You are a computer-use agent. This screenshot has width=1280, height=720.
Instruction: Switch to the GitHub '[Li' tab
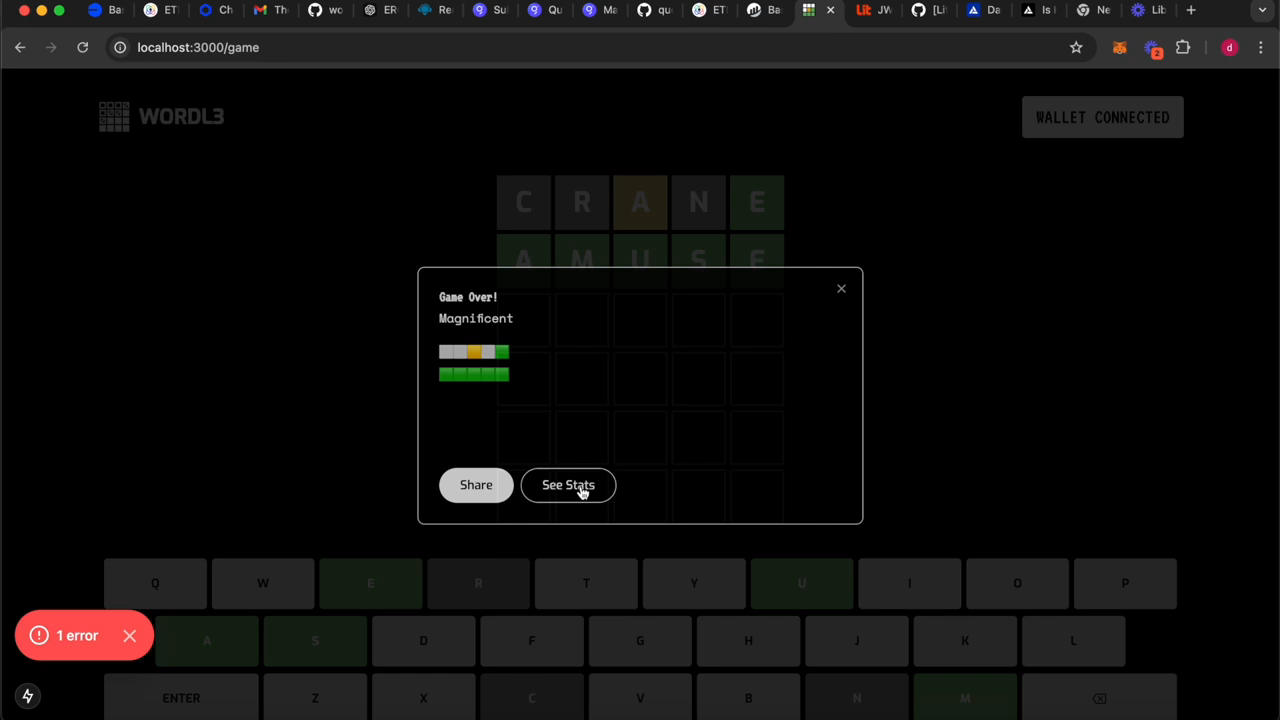tap(929, 10)
